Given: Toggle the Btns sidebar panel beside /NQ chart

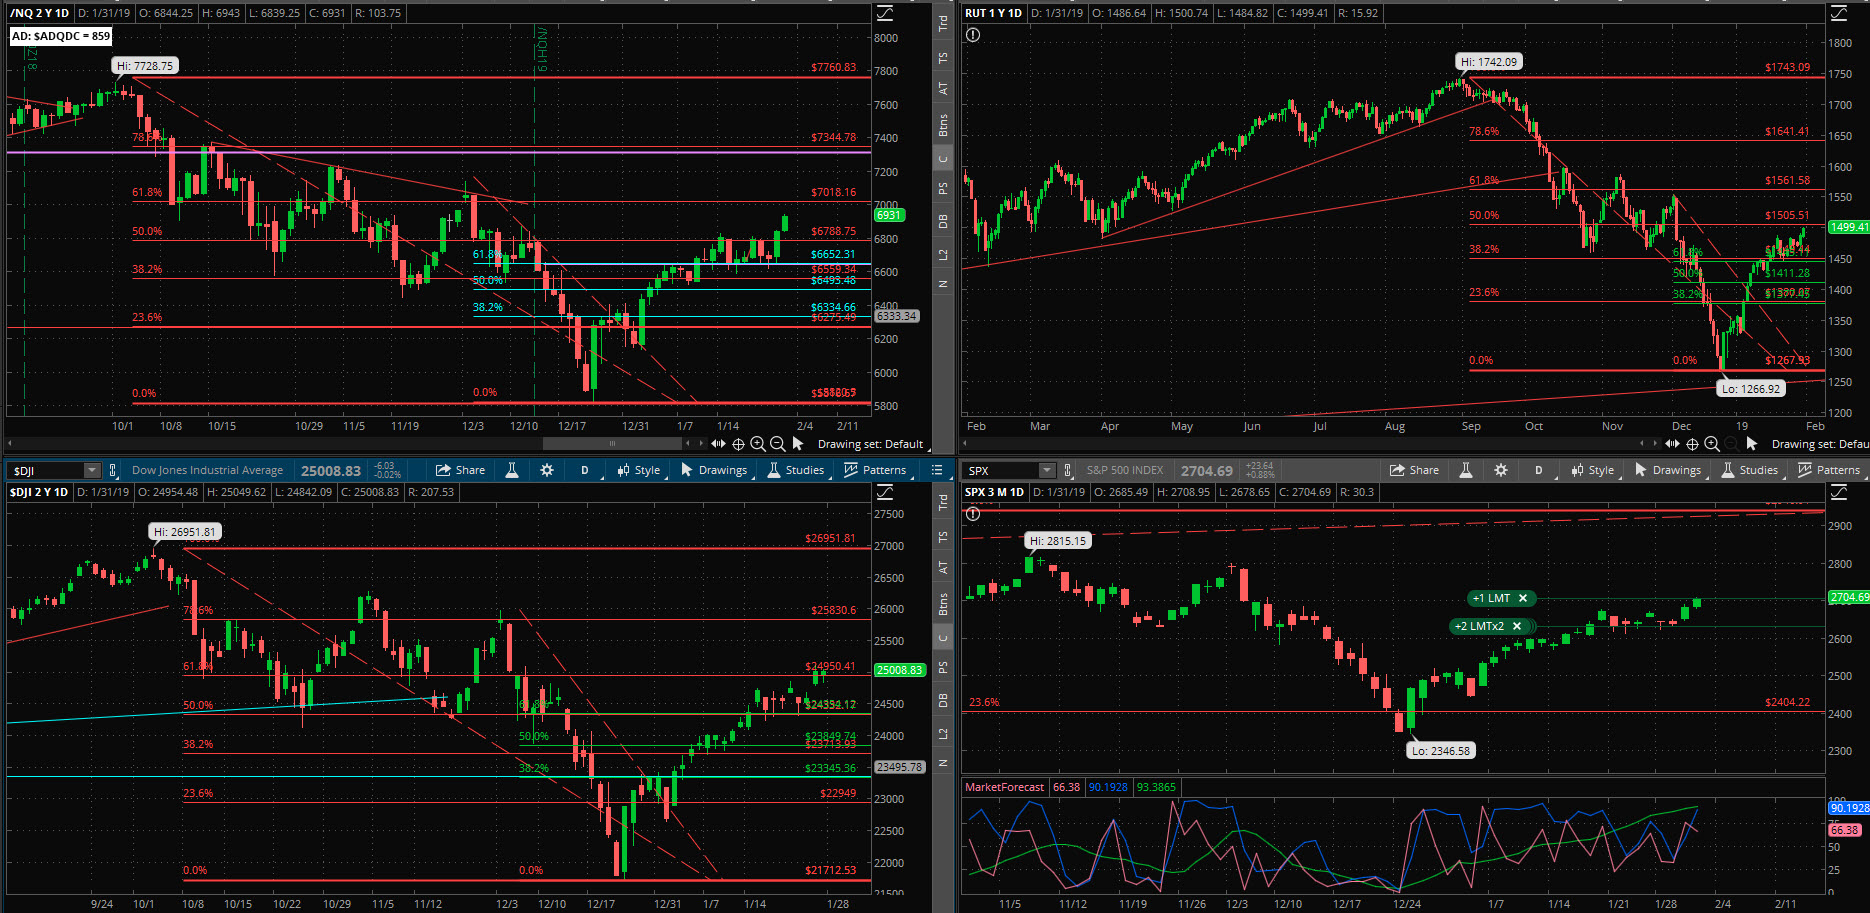Looking at the screenshot, I should pyautogui.click(x=943, y=125).
